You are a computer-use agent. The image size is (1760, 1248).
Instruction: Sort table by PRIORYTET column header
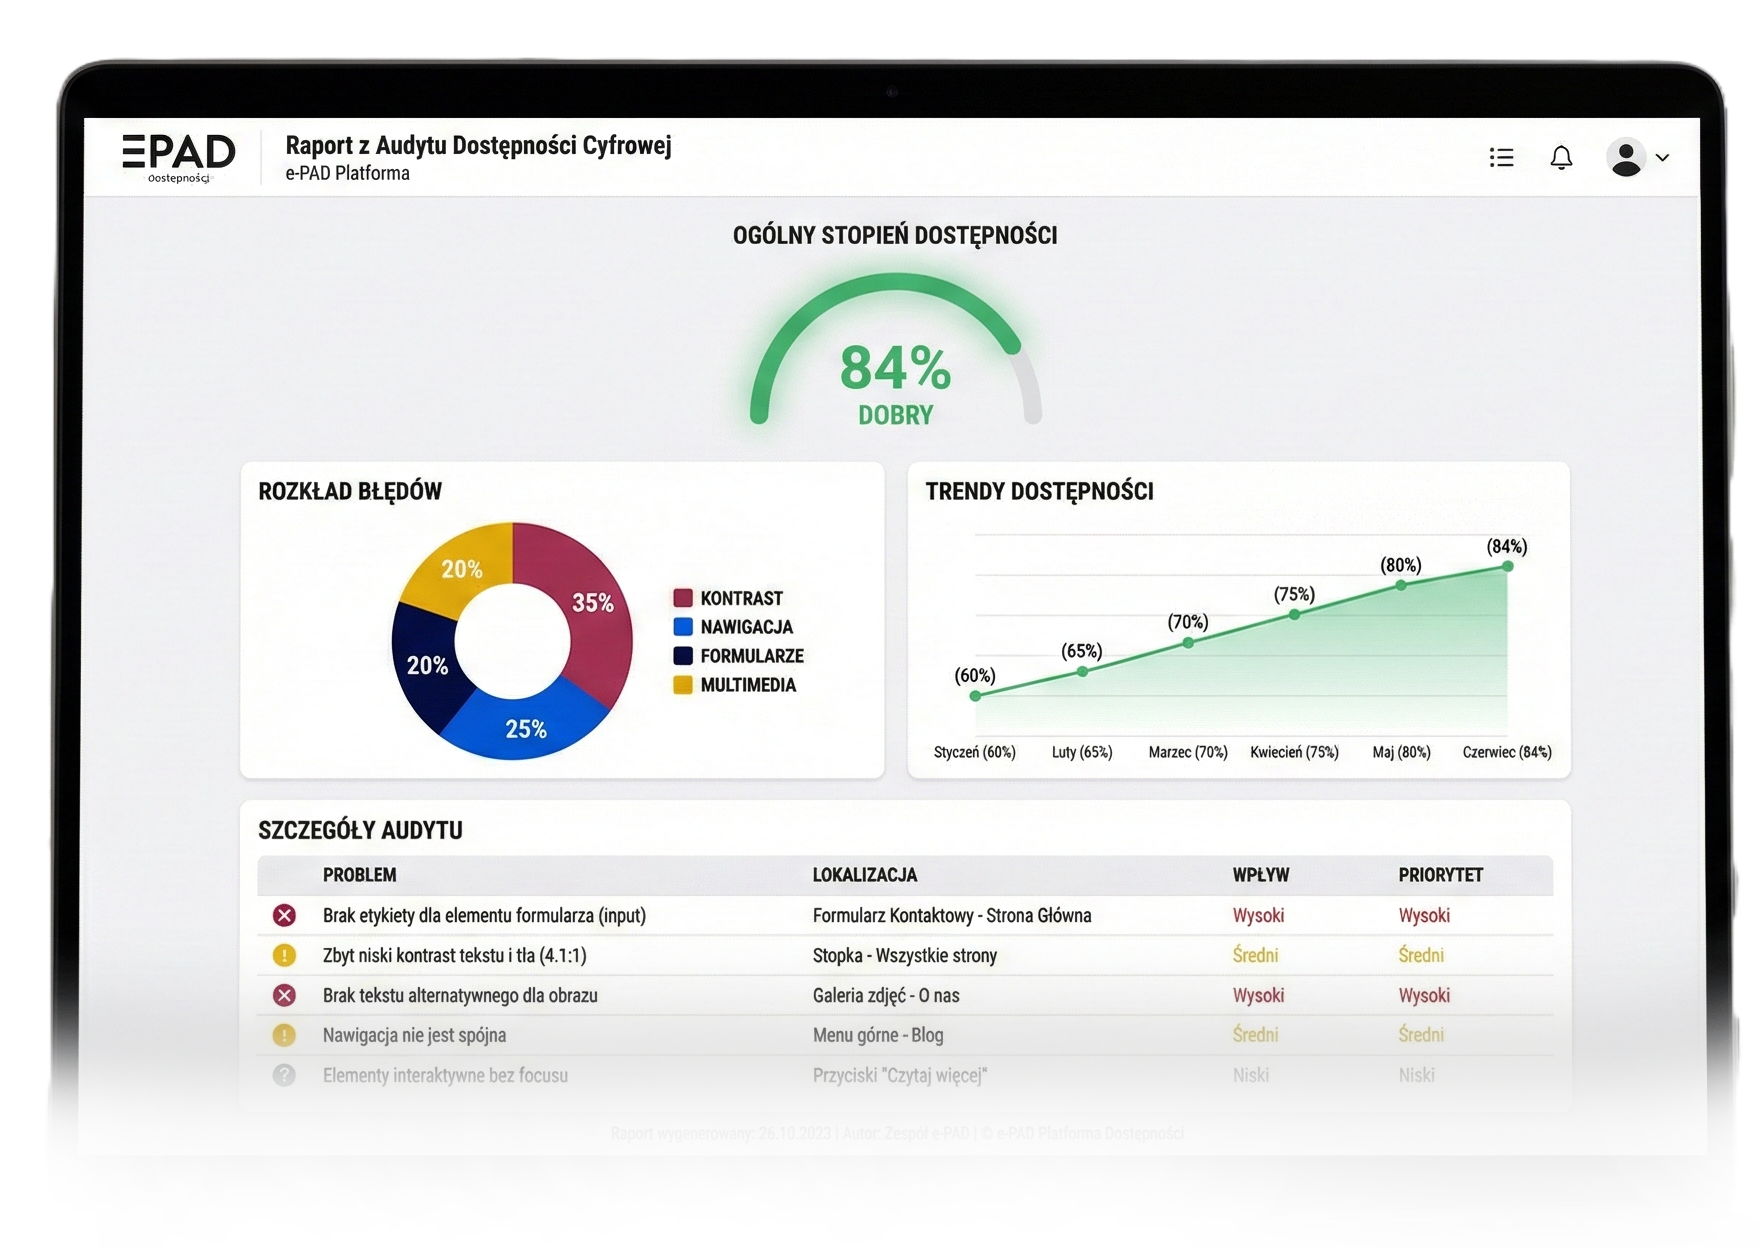pyautogui.click(x=1440, y=875)
